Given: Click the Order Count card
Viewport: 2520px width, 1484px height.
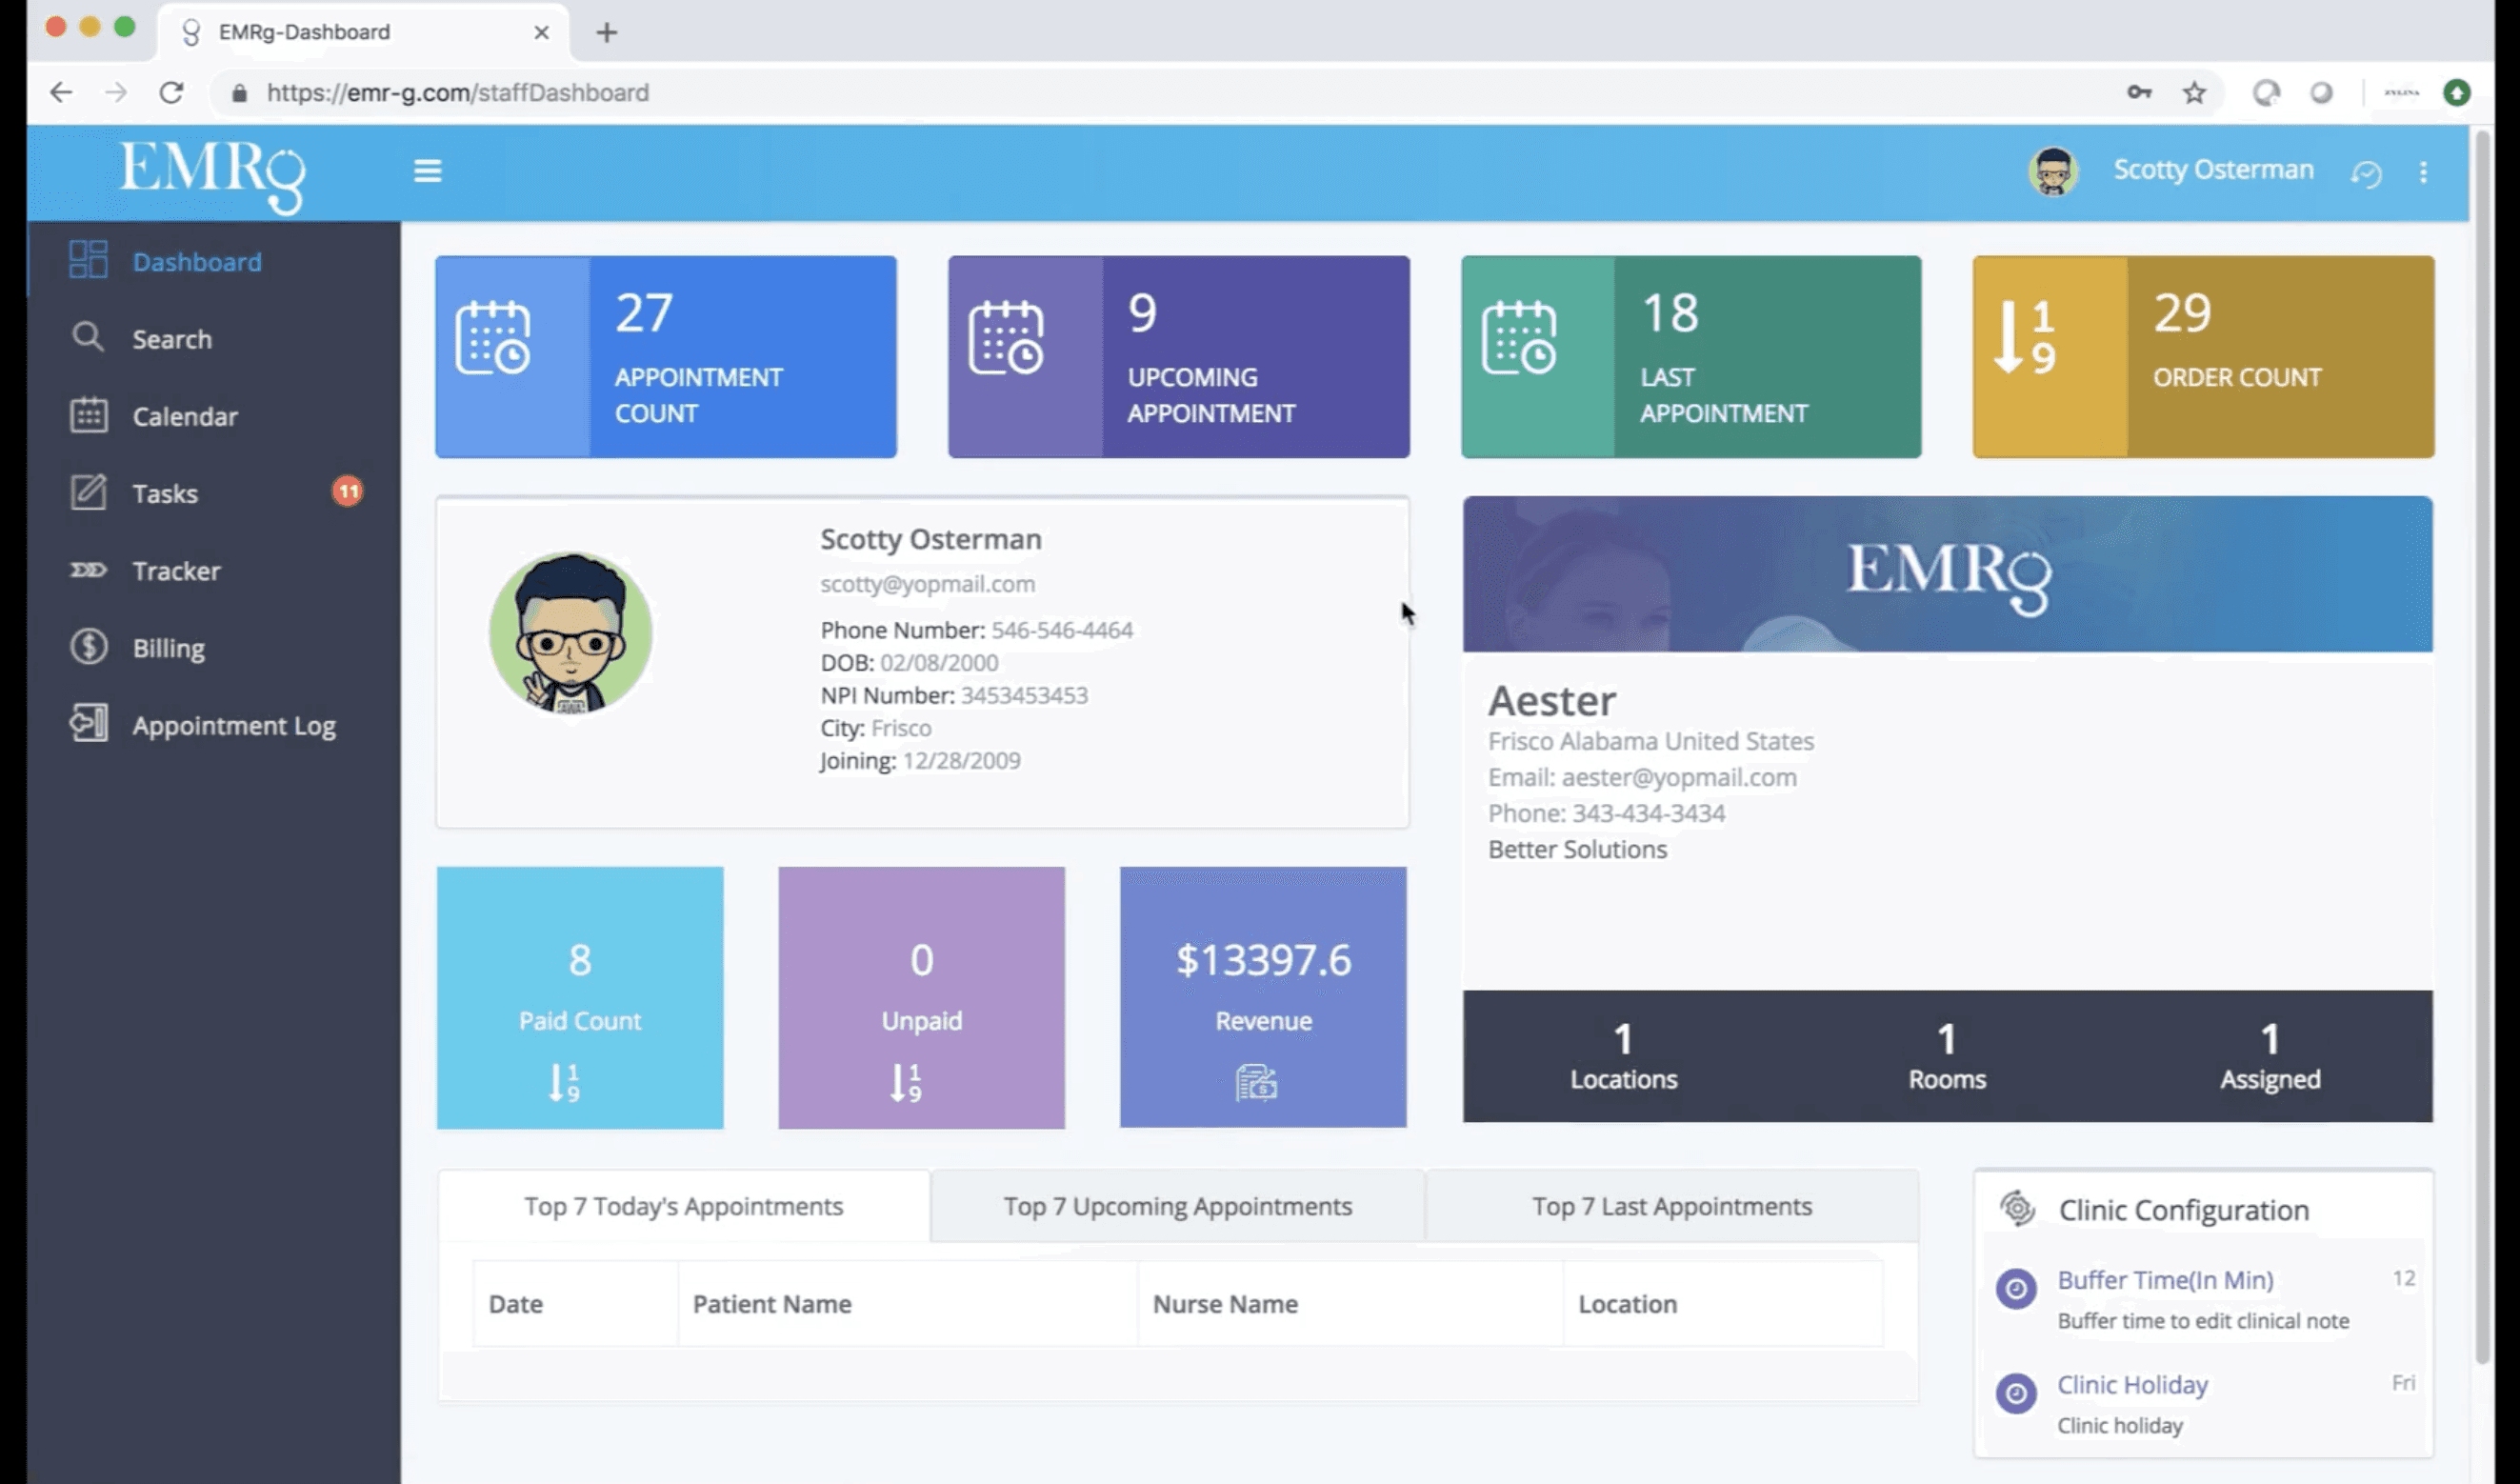Looking at the screenshot, I should 2202,357.
